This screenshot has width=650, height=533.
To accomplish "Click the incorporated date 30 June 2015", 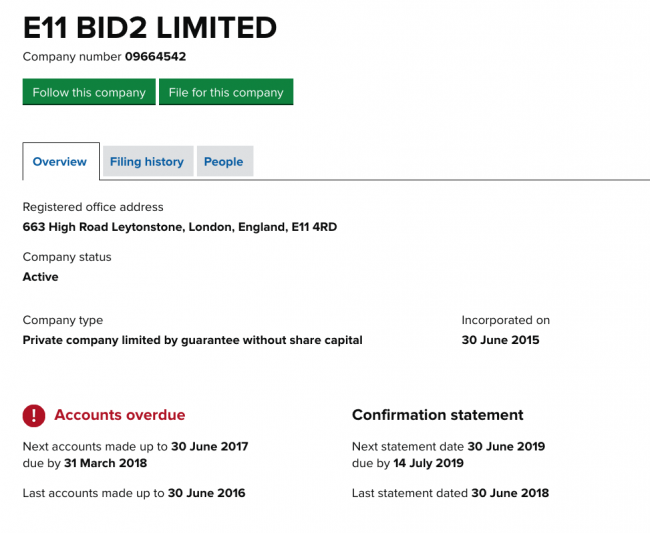I will [x=500, y=340].
